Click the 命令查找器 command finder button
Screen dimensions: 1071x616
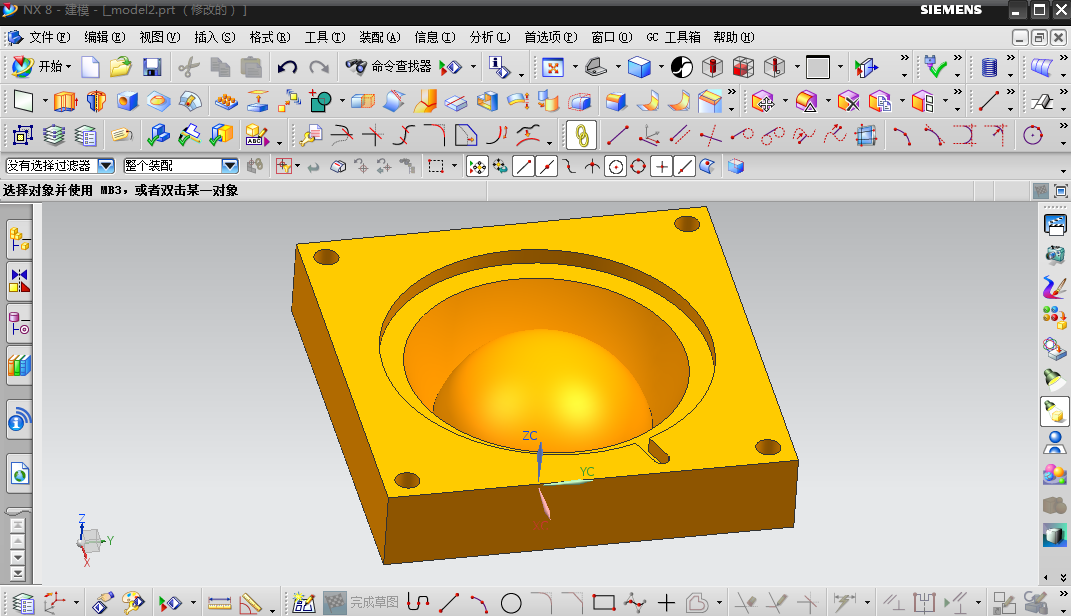click(389, 67)
